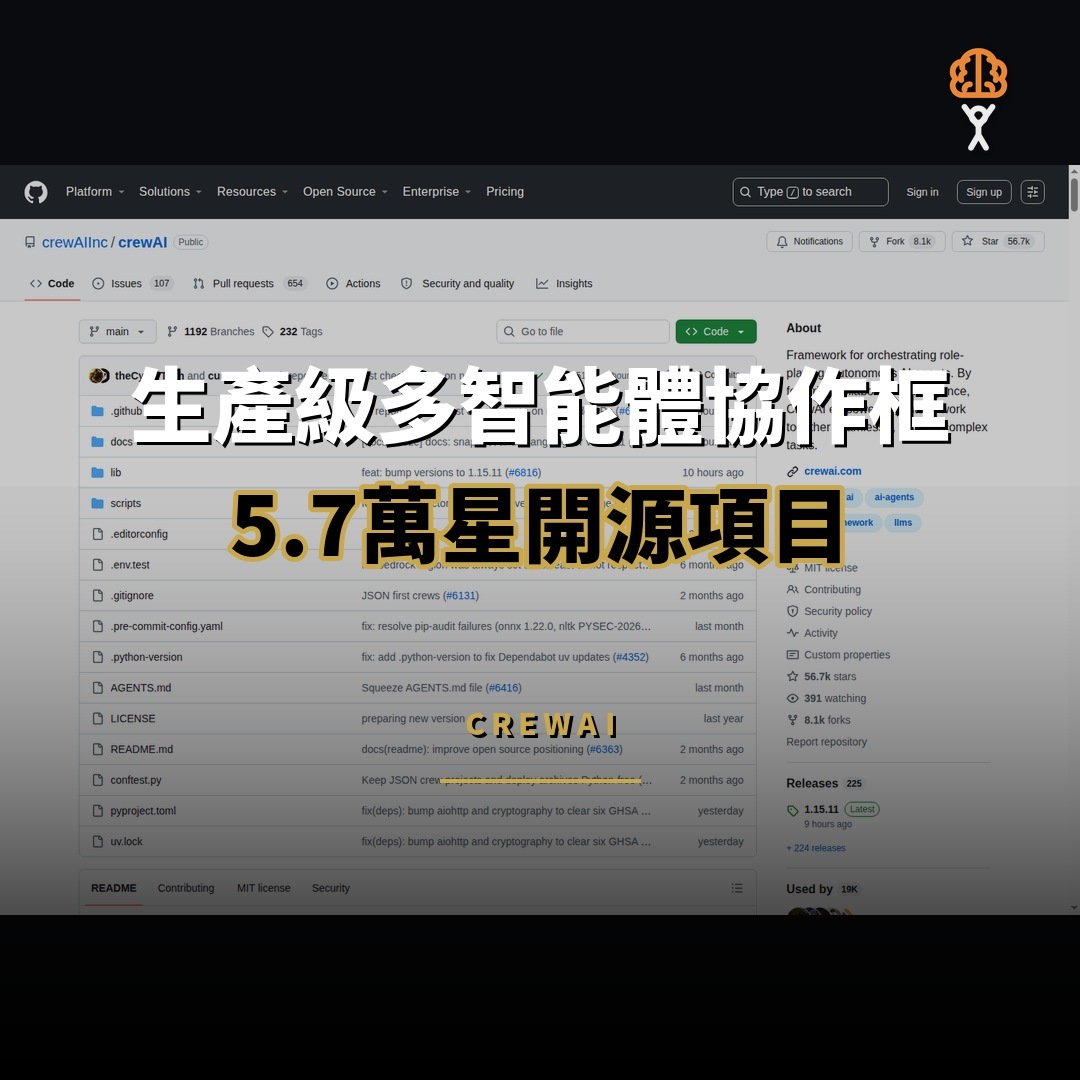This screenshot has width=1080, height=1080.
Task: Expand the Solutions menu
Action: [170, 192]
